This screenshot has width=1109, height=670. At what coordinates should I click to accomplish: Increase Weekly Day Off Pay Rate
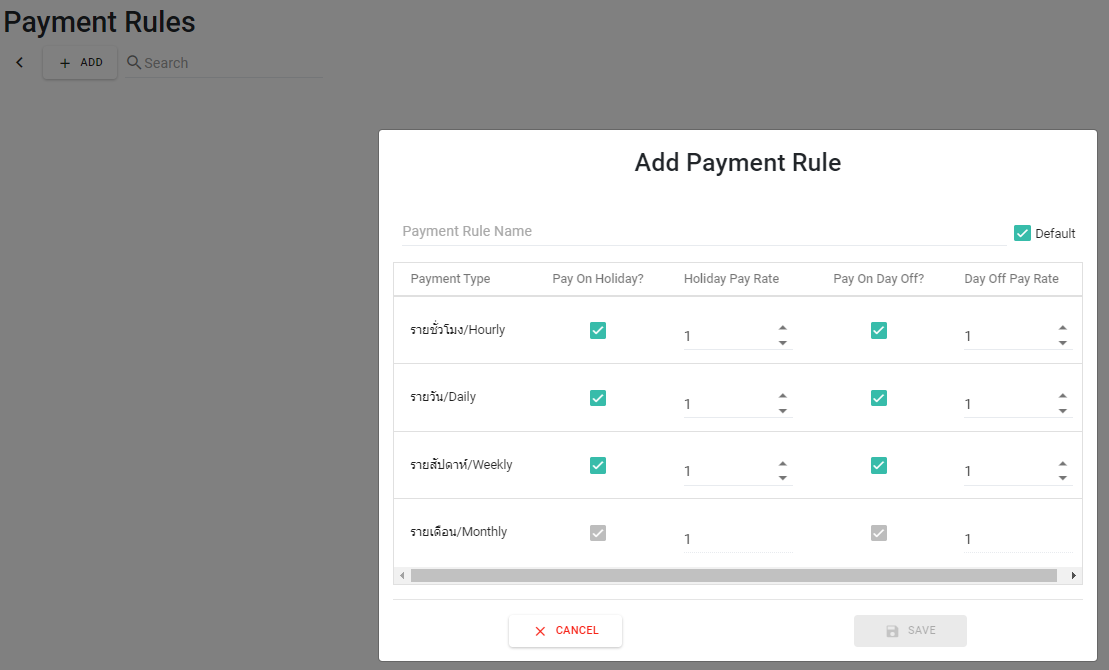tap(1063, 463)
